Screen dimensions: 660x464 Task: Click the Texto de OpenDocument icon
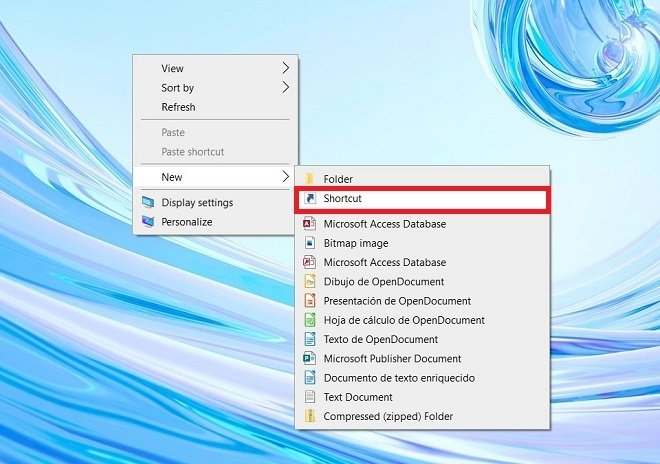point(310,339)
